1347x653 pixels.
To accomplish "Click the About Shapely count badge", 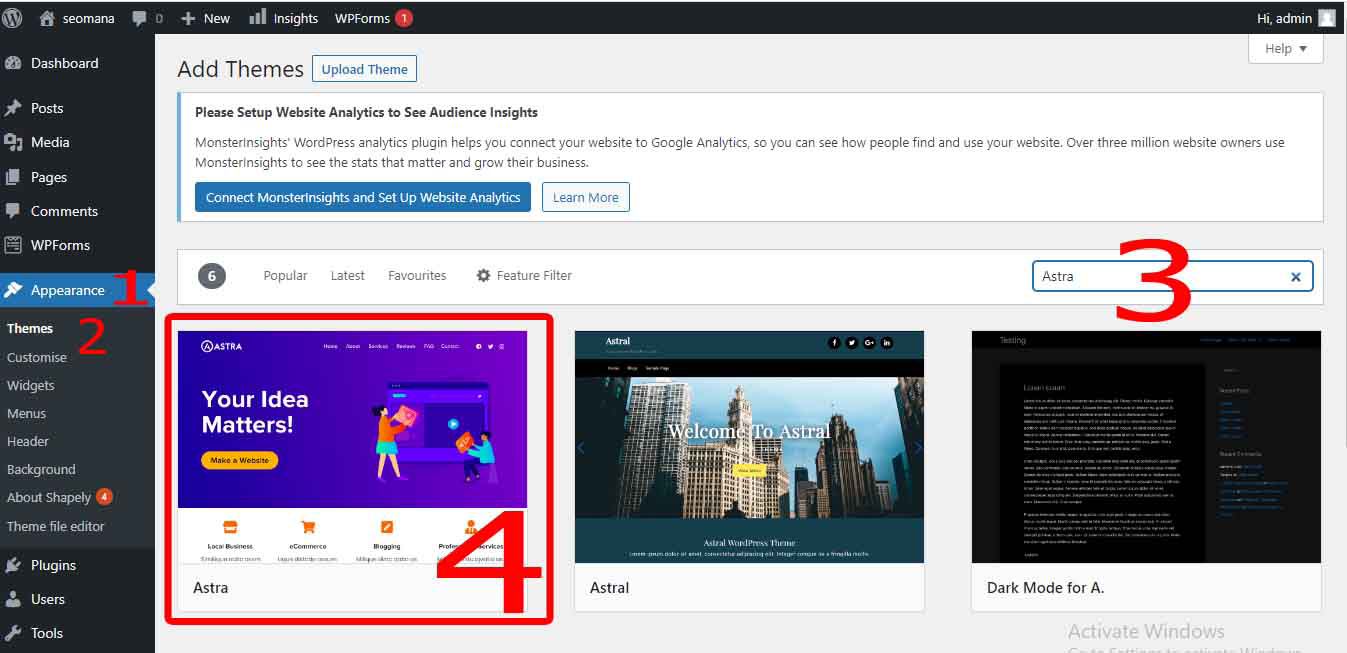I will coord(104,497).
